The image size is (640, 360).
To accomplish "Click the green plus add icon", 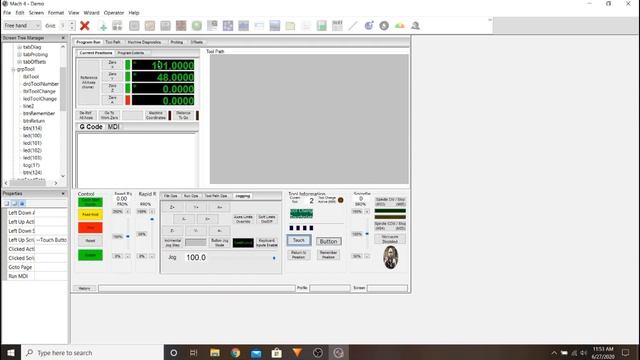I will coord(103,26).
